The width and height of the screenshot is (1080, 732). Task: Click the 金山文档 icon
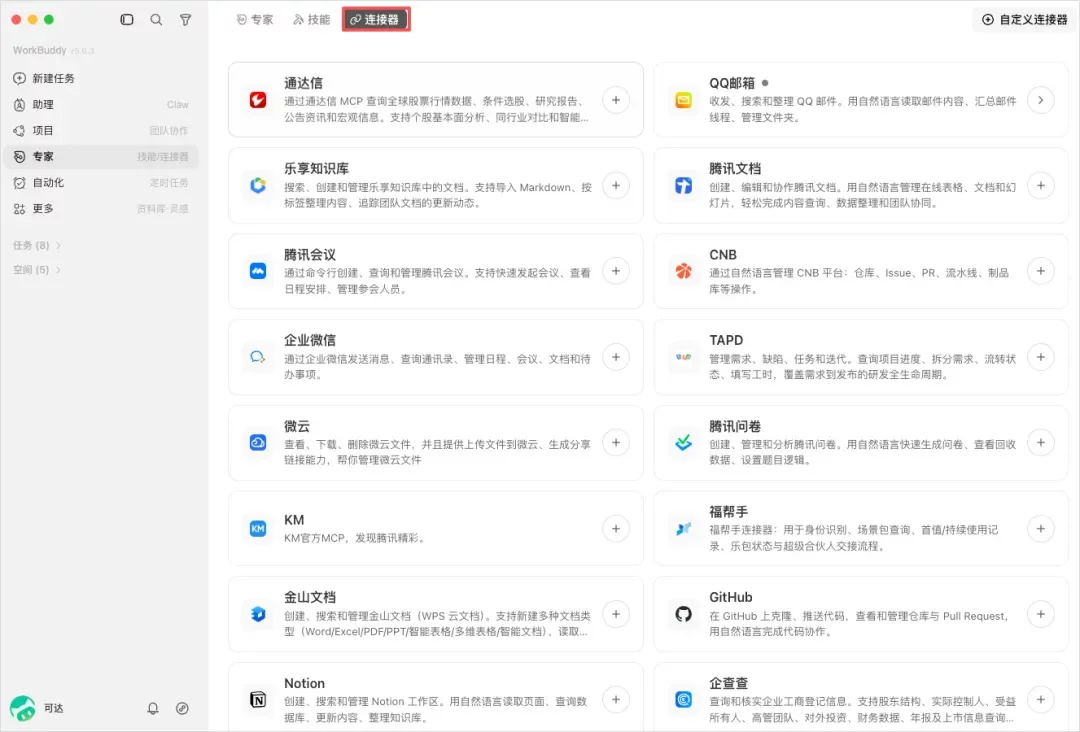coord(258,614)
